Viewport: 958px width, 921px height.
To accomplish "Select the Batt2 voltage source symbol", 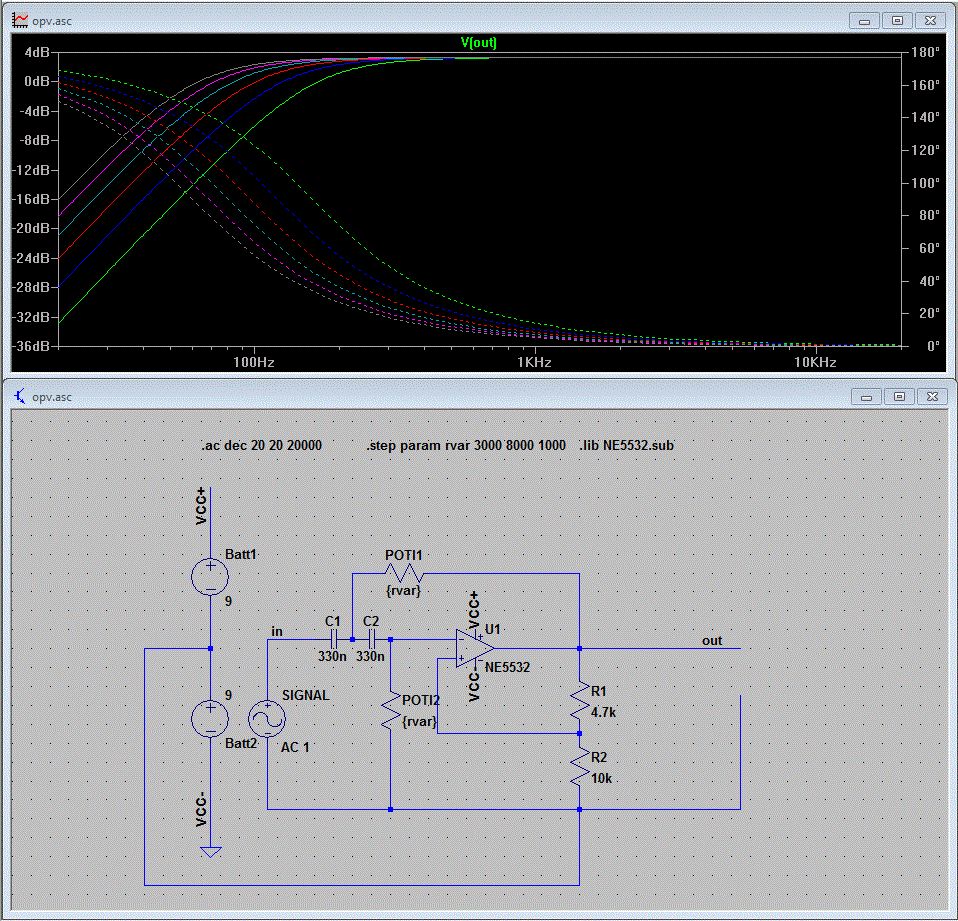I will click(x=210, y=718).
